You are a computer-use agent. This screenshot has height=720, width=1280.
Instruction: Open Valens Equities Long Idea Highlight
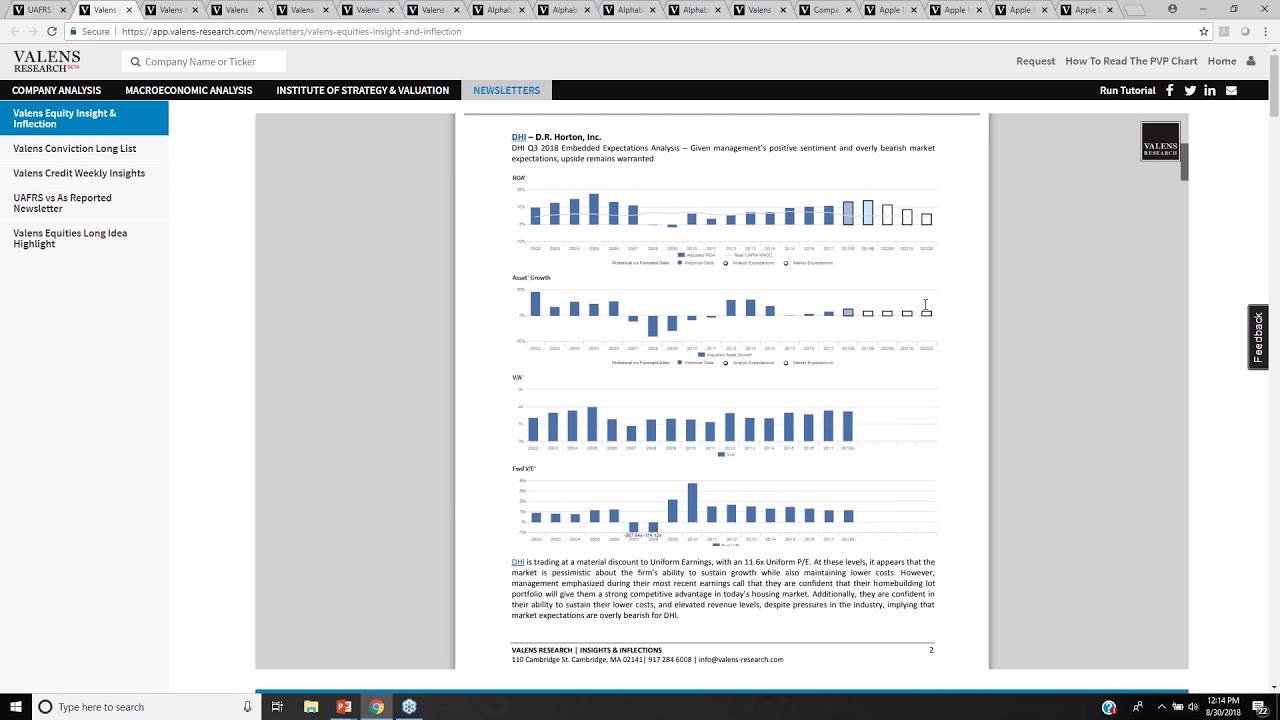coord(70,238)
